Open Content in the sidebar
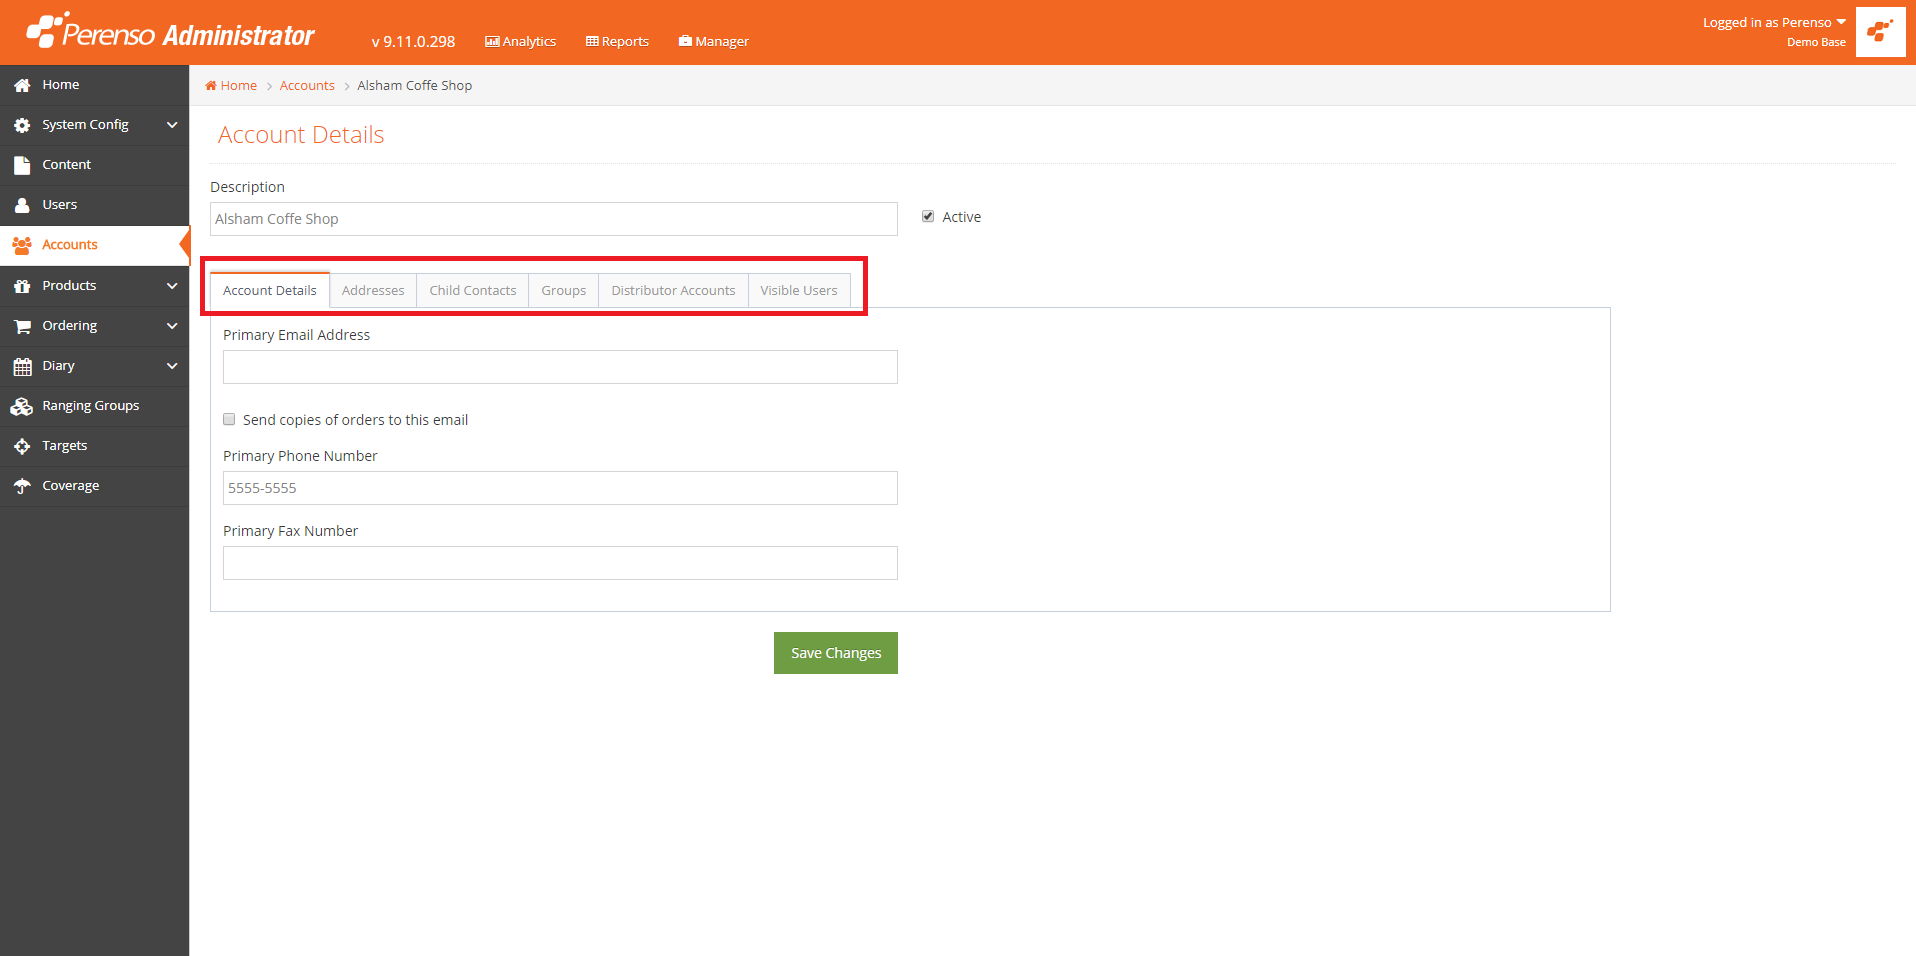The height and width of the screenshot is (956, 1916). 94,165
